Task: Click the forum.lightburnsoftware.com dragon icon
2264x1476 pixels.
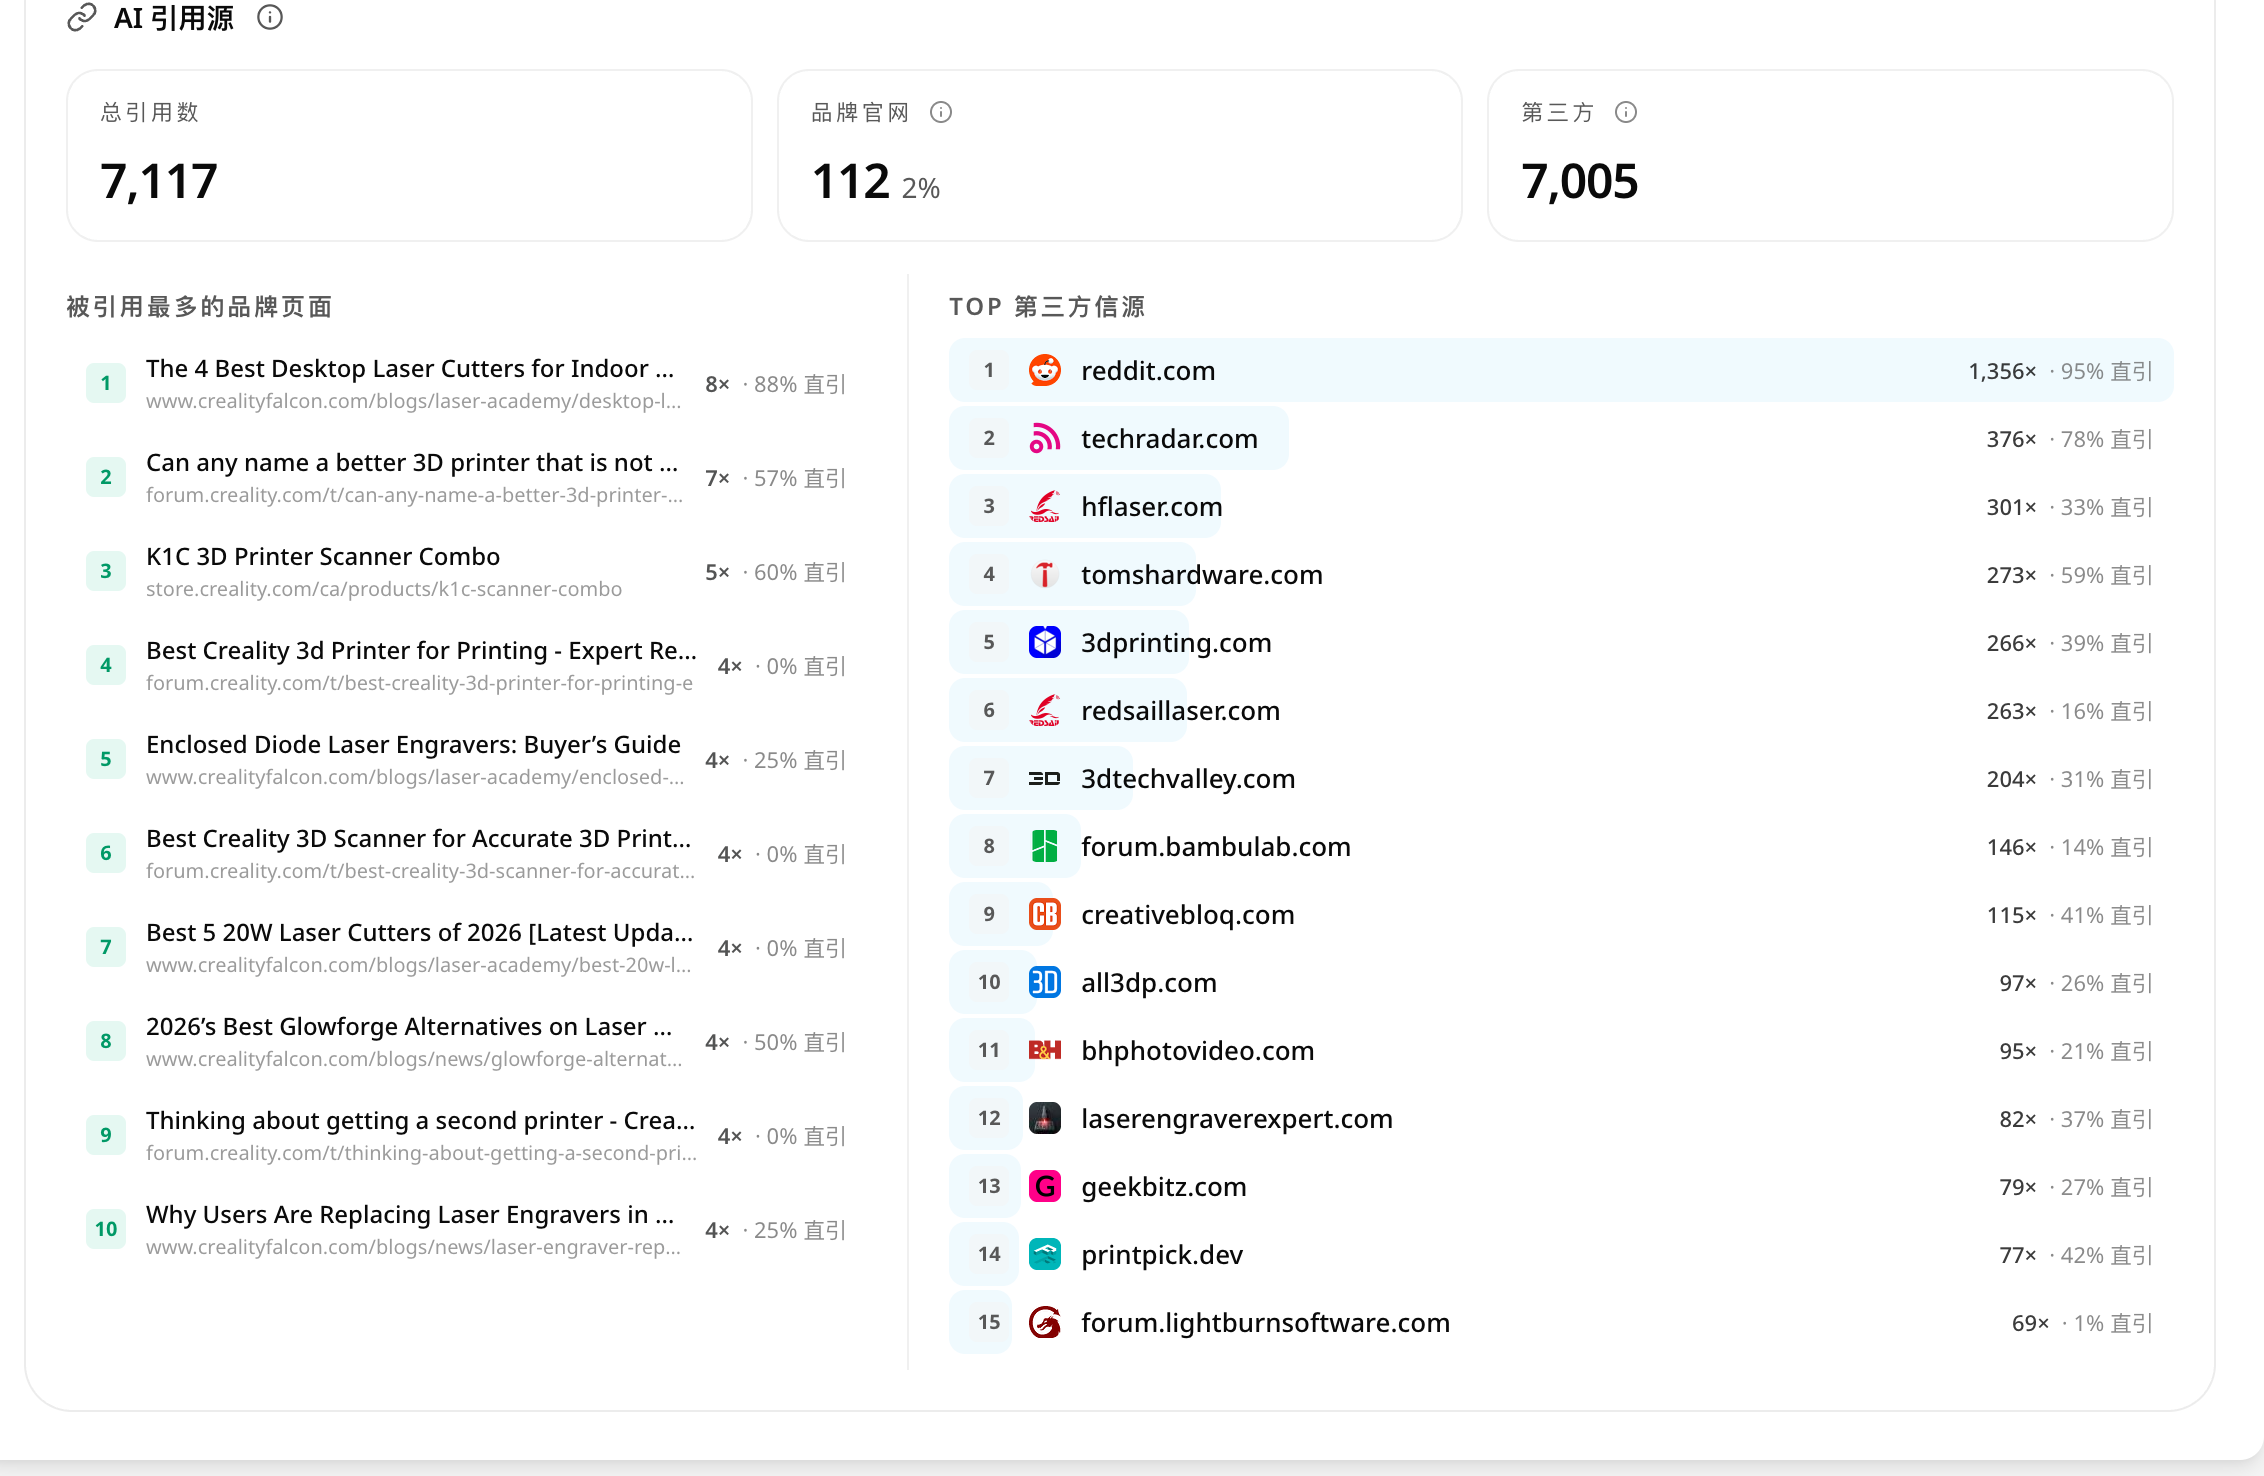Action: 1045,1323
